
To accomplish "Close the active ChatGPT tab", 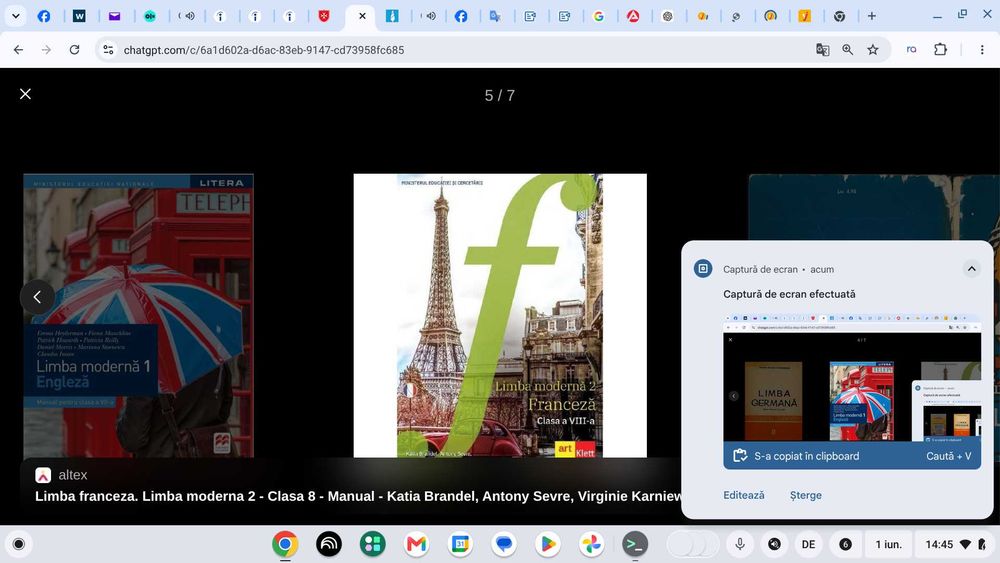I will [362, 16].
